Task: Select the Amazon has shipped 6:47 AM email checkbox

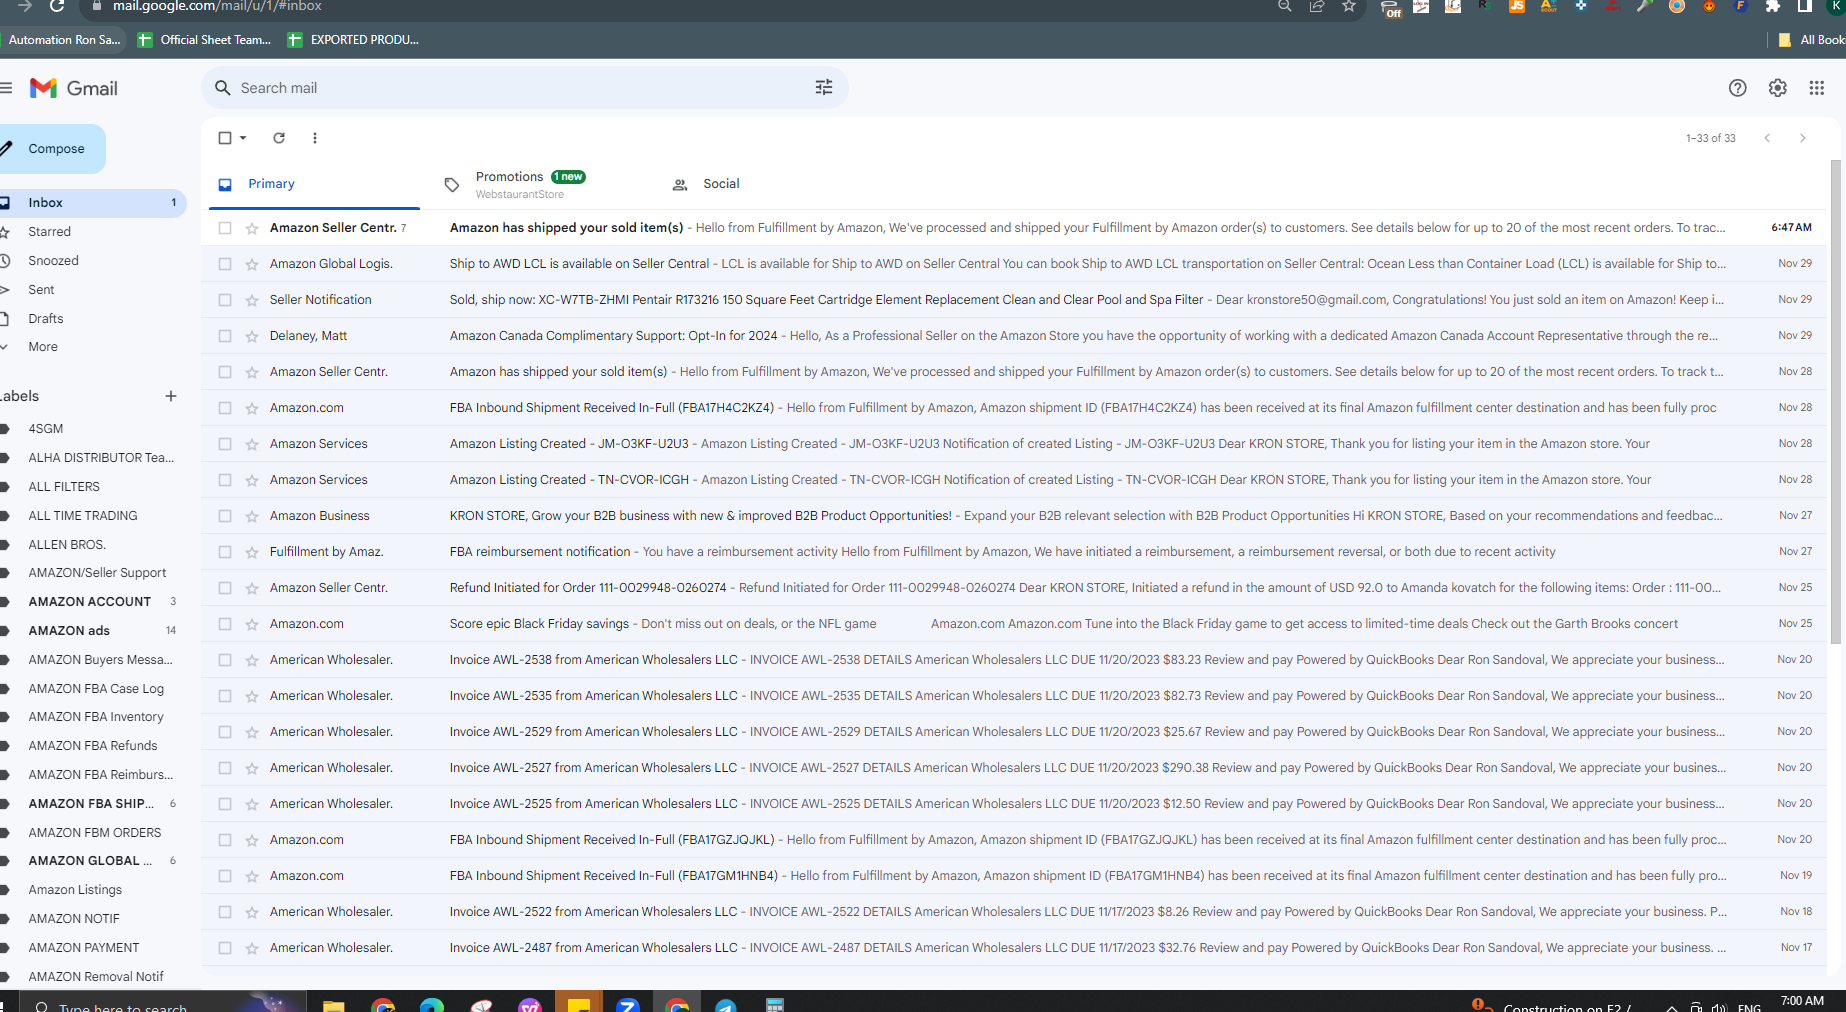Action: tap(225, 228)
